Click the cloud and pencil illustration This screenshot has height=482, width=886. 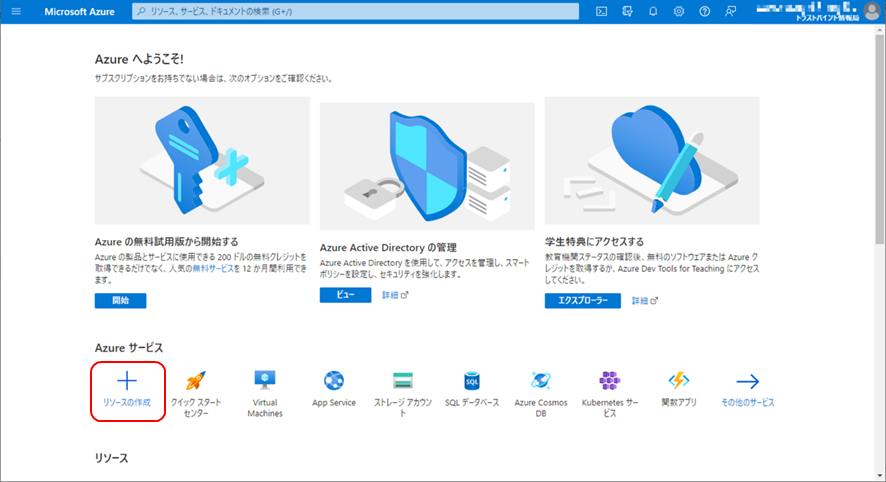pyautogui.click(x=652, y=160)
